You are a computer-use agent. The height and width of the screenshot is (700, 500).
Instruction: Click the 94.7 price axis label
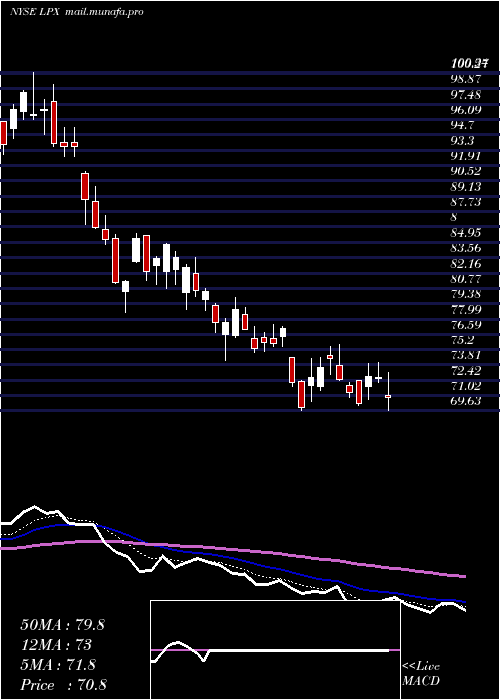pyautogui.click(x=462, y=125)
